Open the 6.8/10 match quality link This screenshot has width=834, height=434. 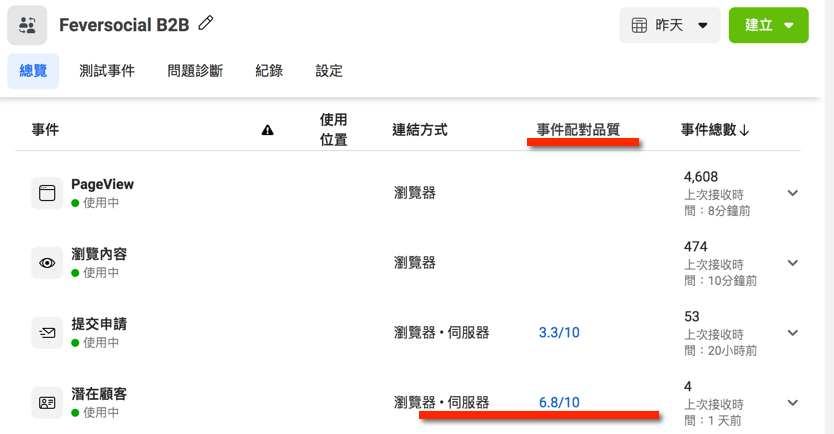pyautogui.click(x=559, y=403)
